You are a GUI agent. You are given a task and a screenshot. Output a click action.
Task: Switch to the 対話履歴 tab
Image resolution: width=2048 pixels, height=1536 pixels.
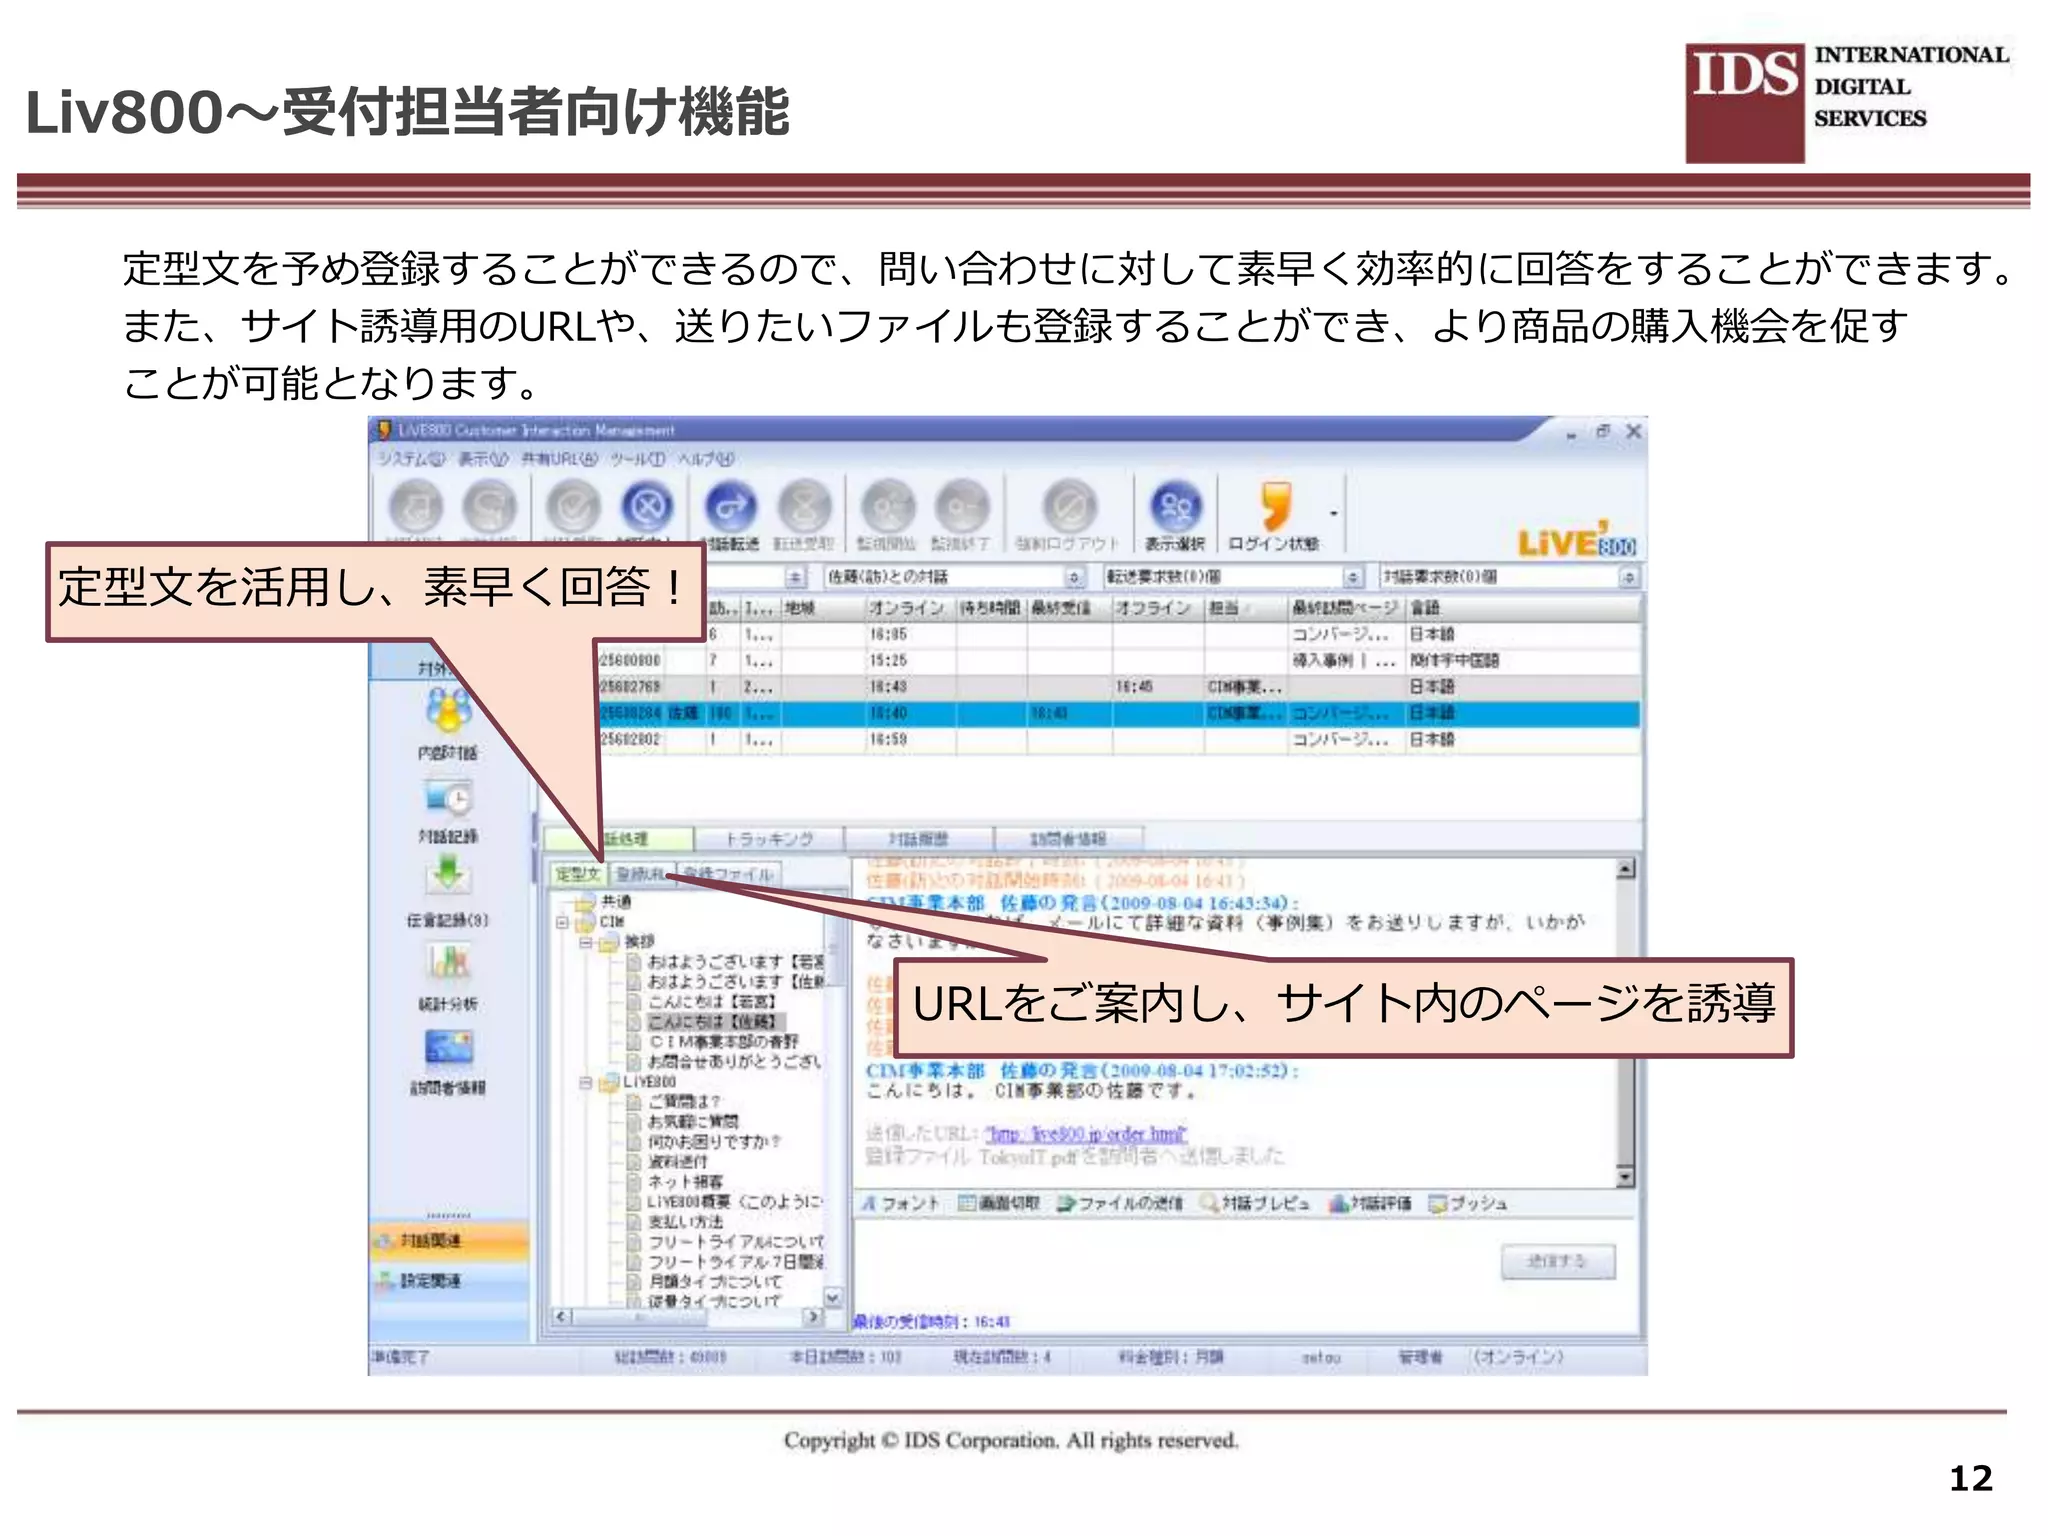coord(919,839)
